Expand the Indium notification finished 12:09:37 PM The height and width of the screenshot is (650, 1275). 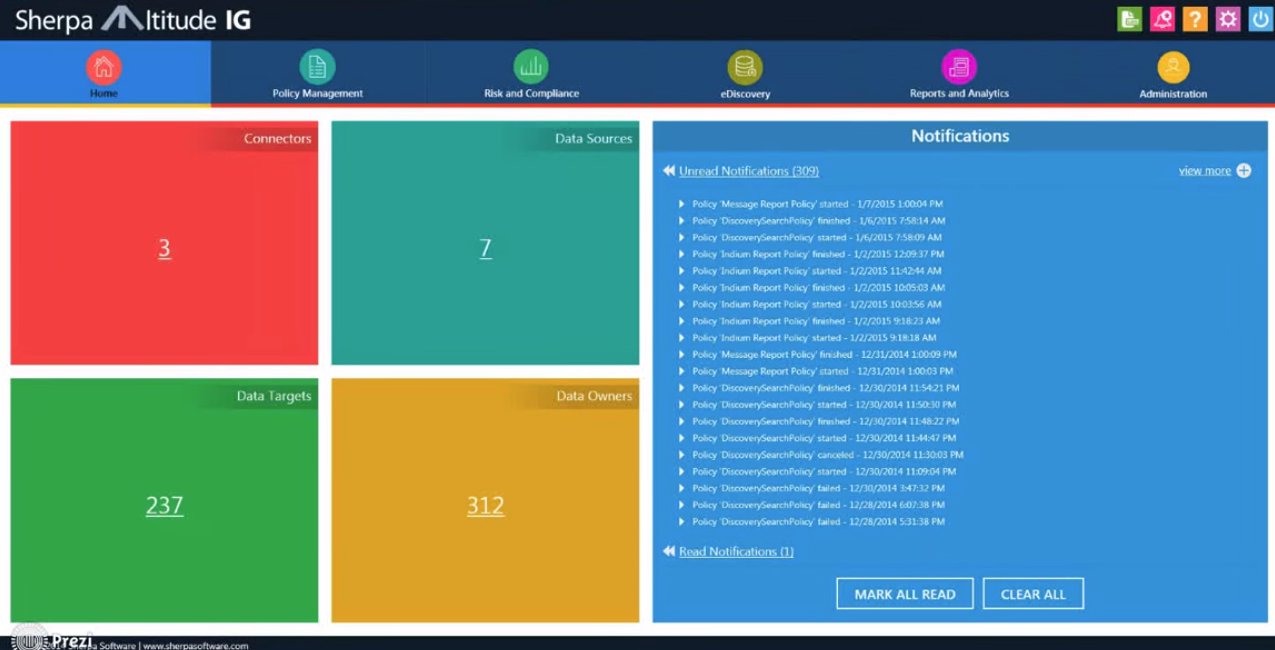pyautogui.click(x=682, y=254)
